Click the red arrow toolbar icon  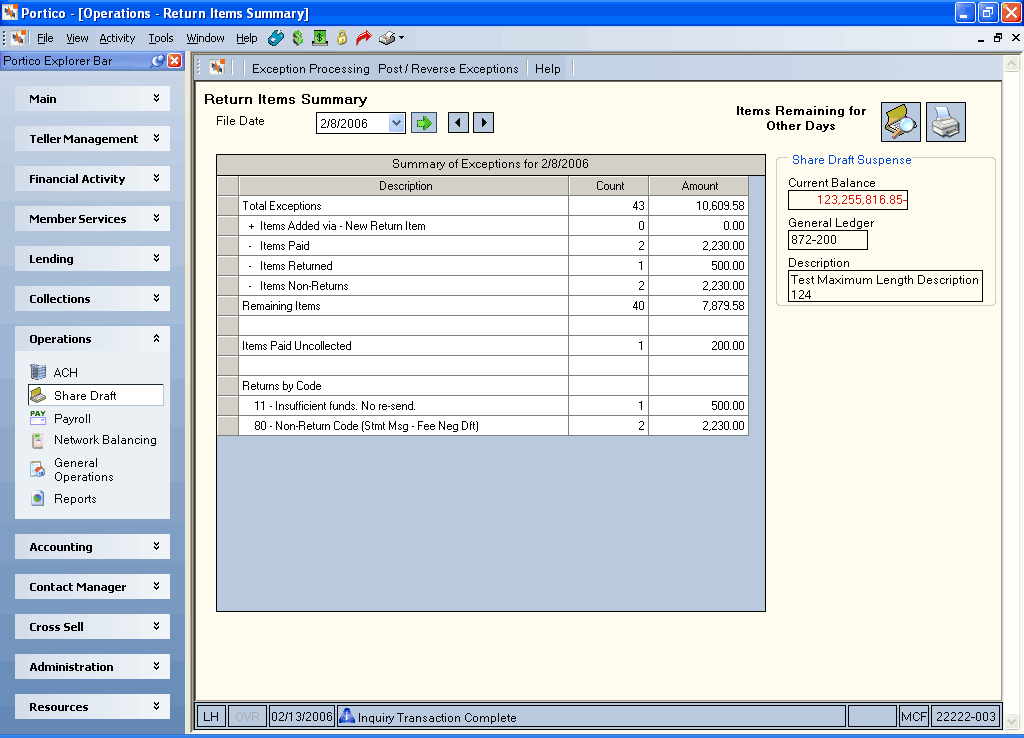pyautogui.click(x=363, y=38)
